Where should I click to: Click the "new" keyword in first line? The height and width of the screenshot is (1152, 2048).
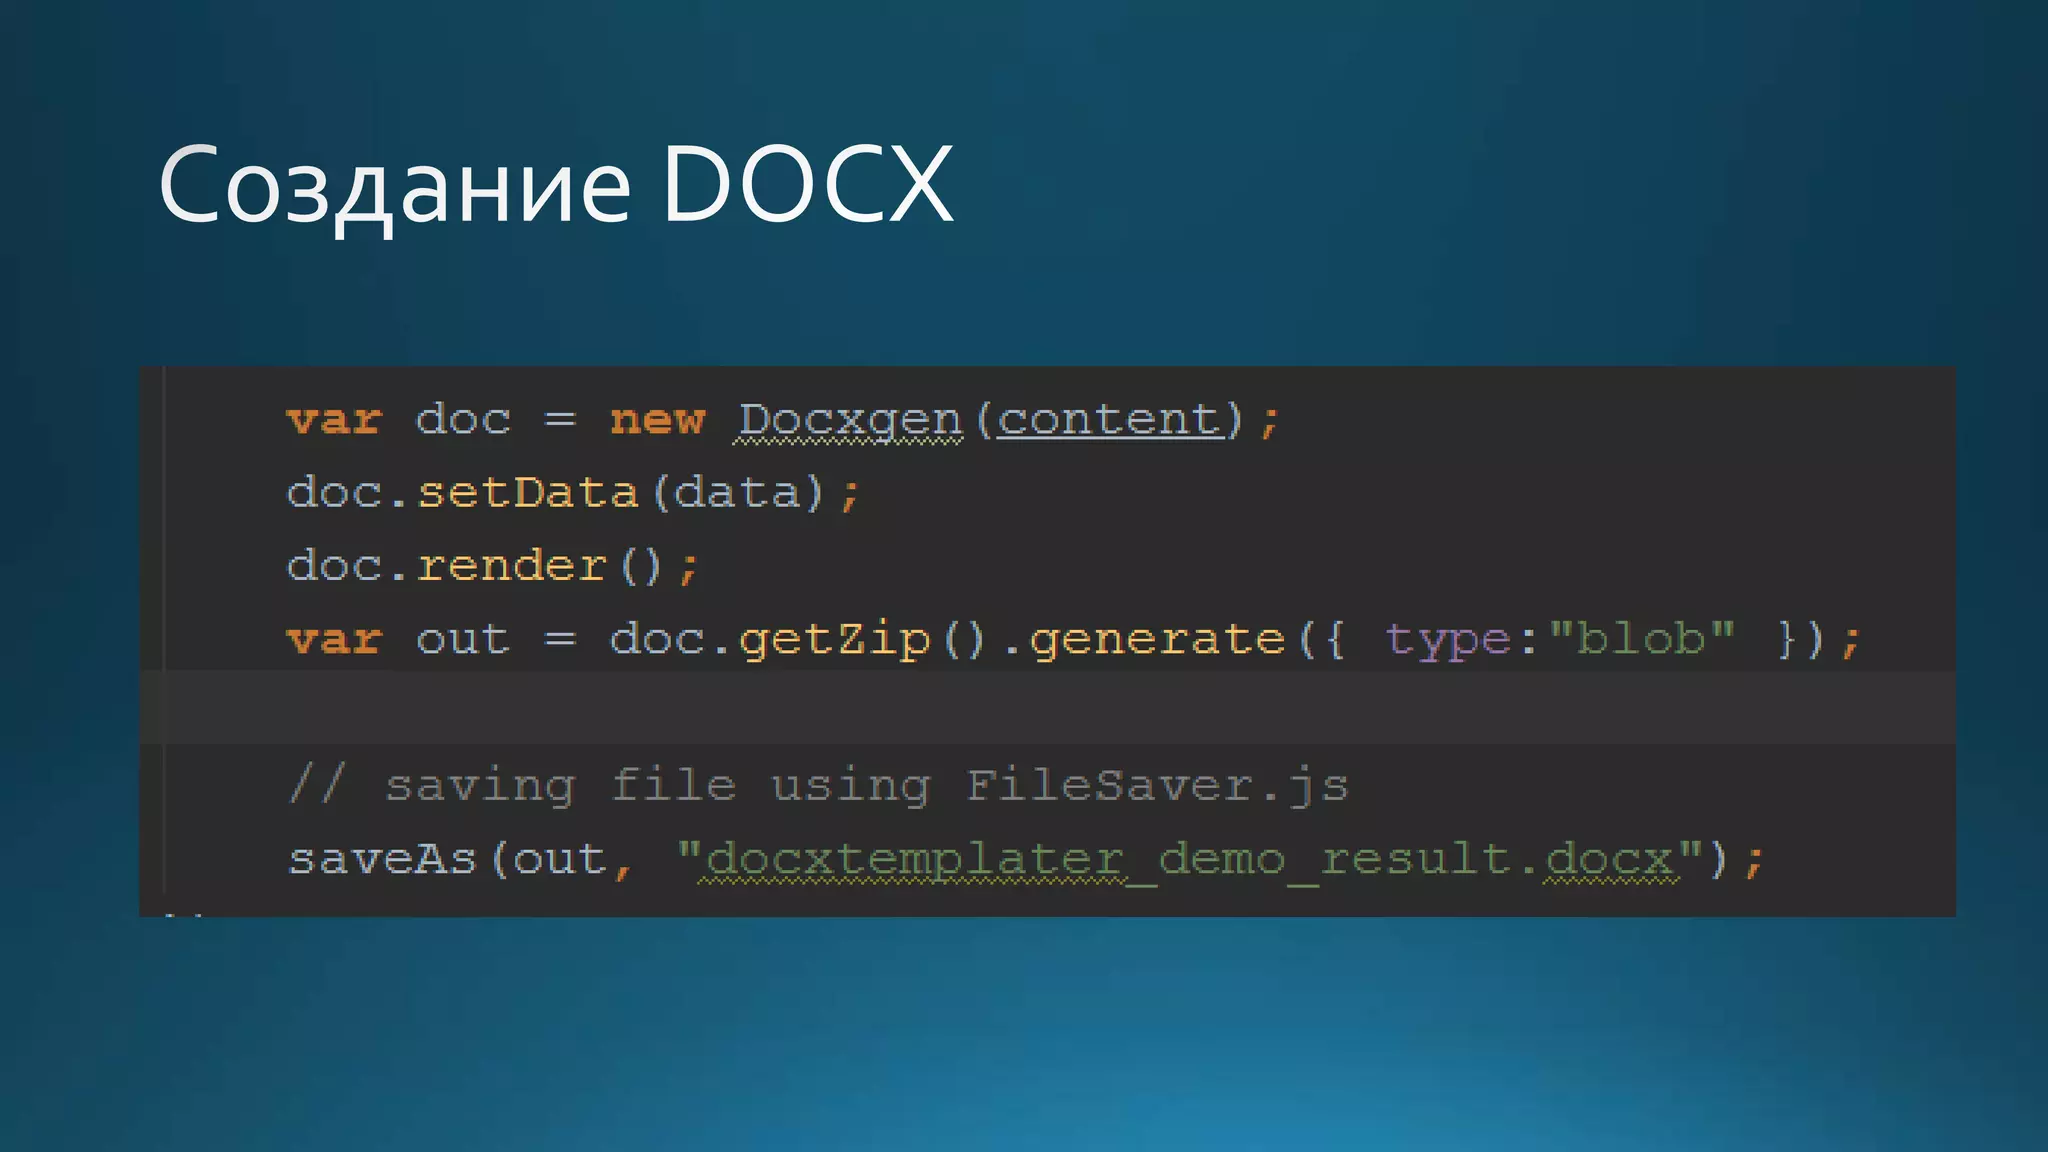(657, 420)
